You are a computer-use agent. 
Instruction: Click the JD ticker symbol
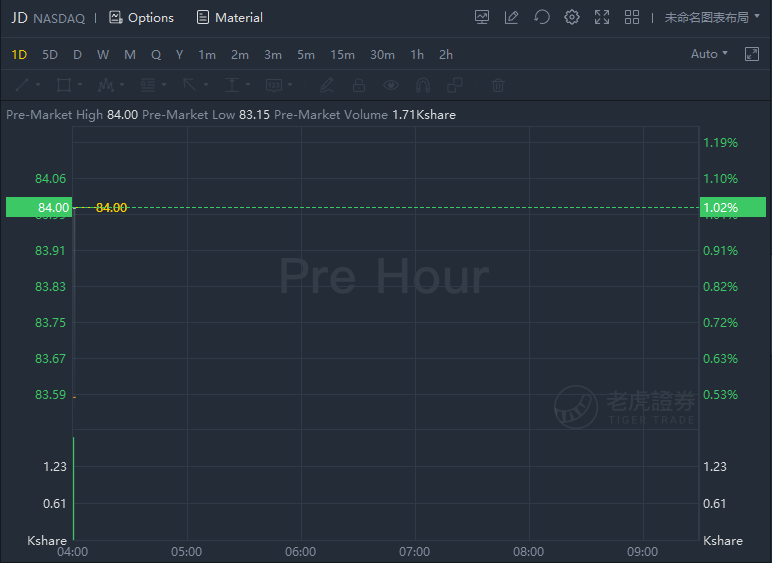point(19,18)
